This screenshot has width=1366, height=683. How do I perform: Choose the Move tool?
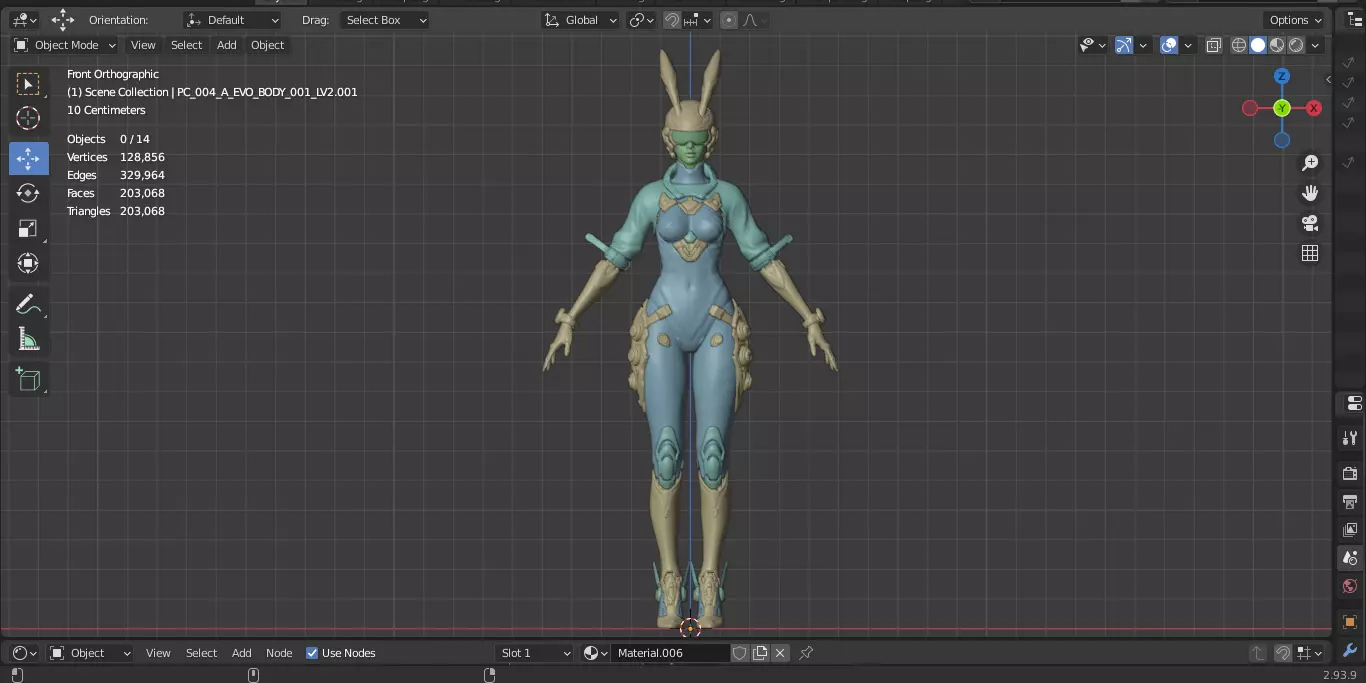tap(28, 158)
